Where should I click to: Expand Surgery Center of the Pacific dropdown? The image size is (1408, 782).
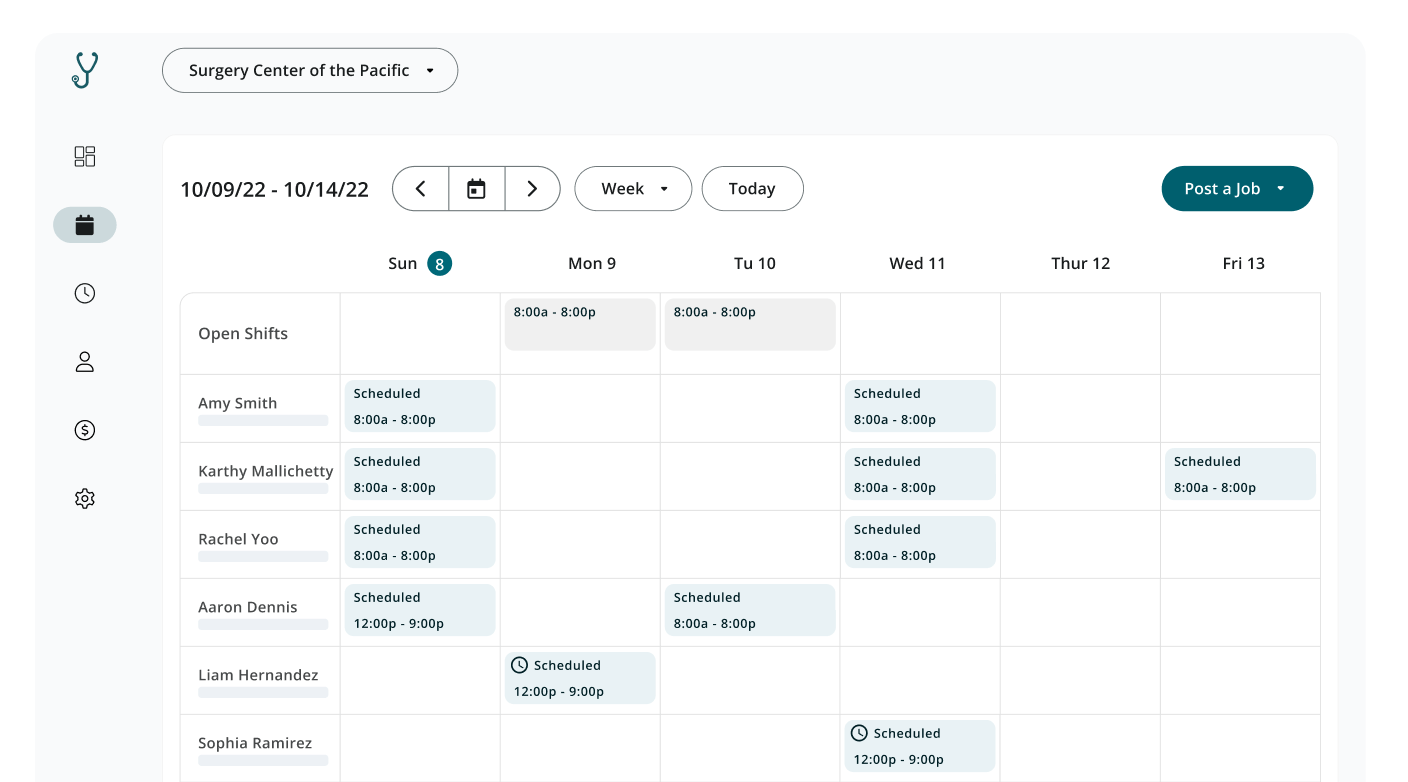310,71
